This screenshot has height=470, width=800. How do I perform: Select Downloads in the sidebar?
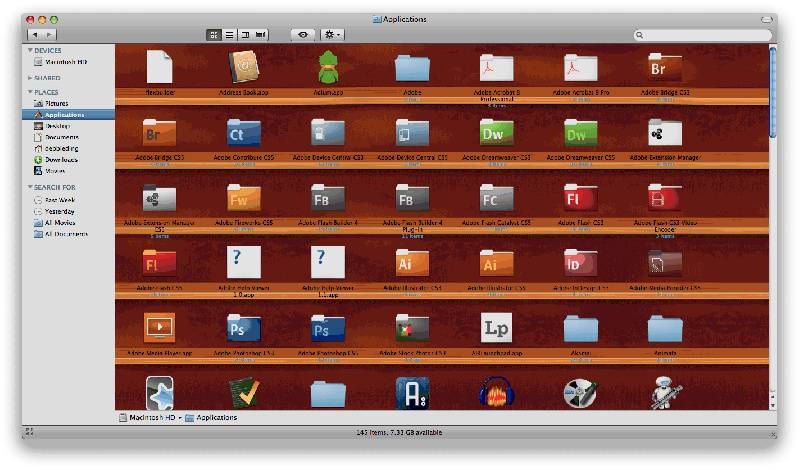60,159
